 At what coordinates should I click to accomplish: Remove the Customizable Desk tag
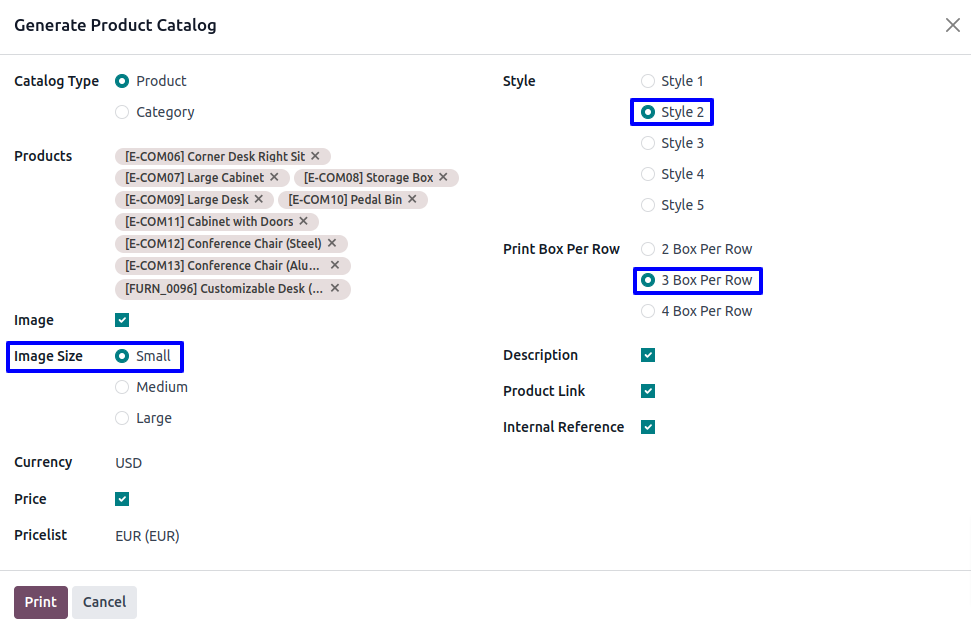coord(335,288)
